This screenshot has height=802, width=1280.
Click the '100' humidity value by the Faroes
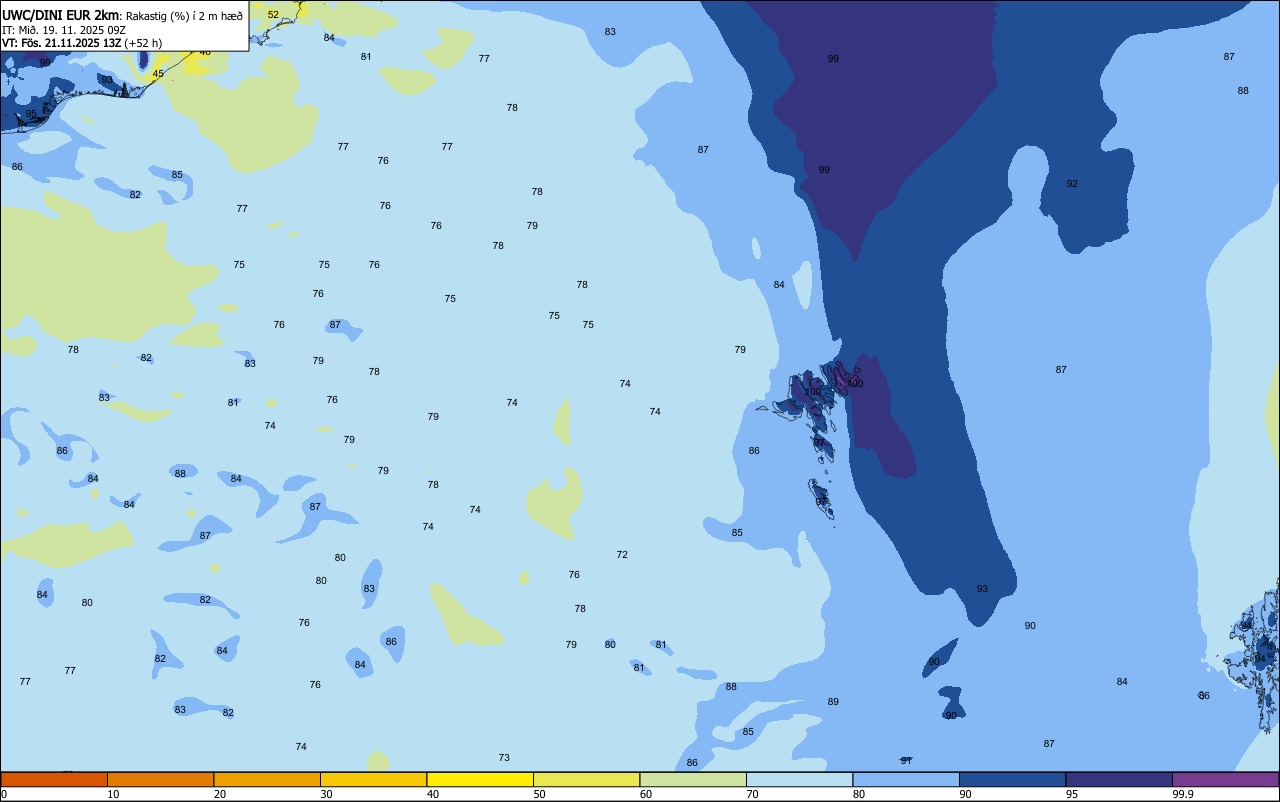[855, 384]
